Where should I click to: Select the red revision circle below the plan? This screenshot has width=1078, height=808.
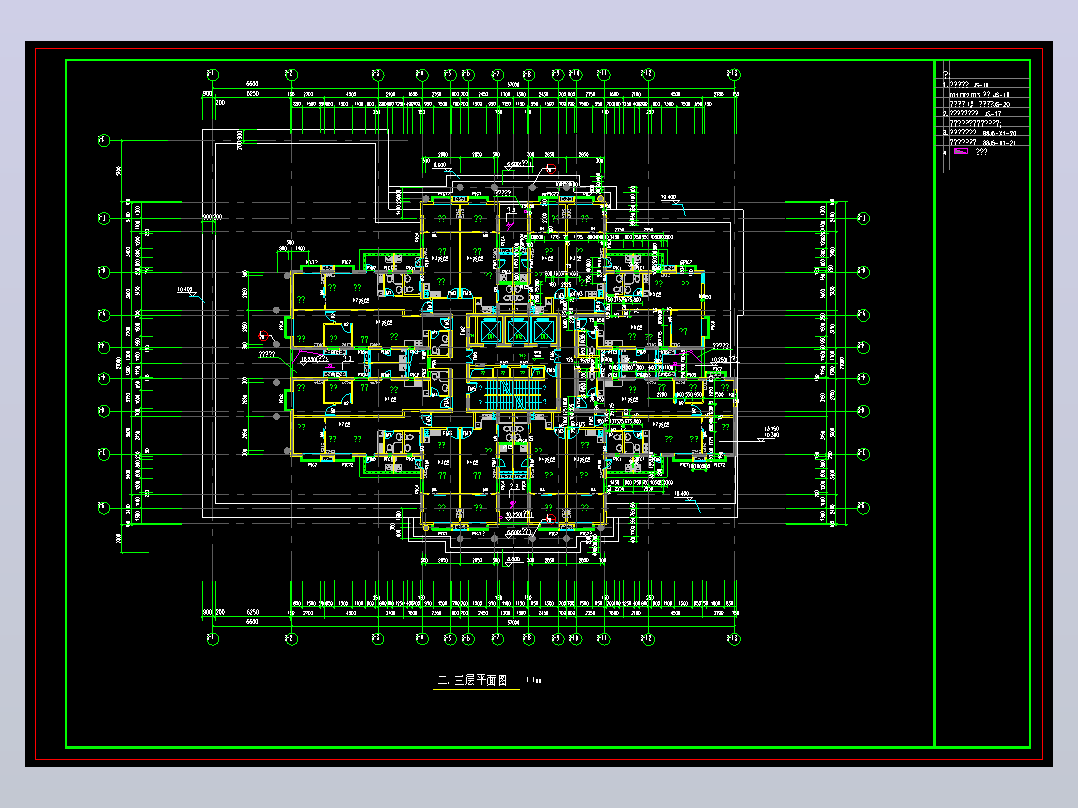pos(550,519)
